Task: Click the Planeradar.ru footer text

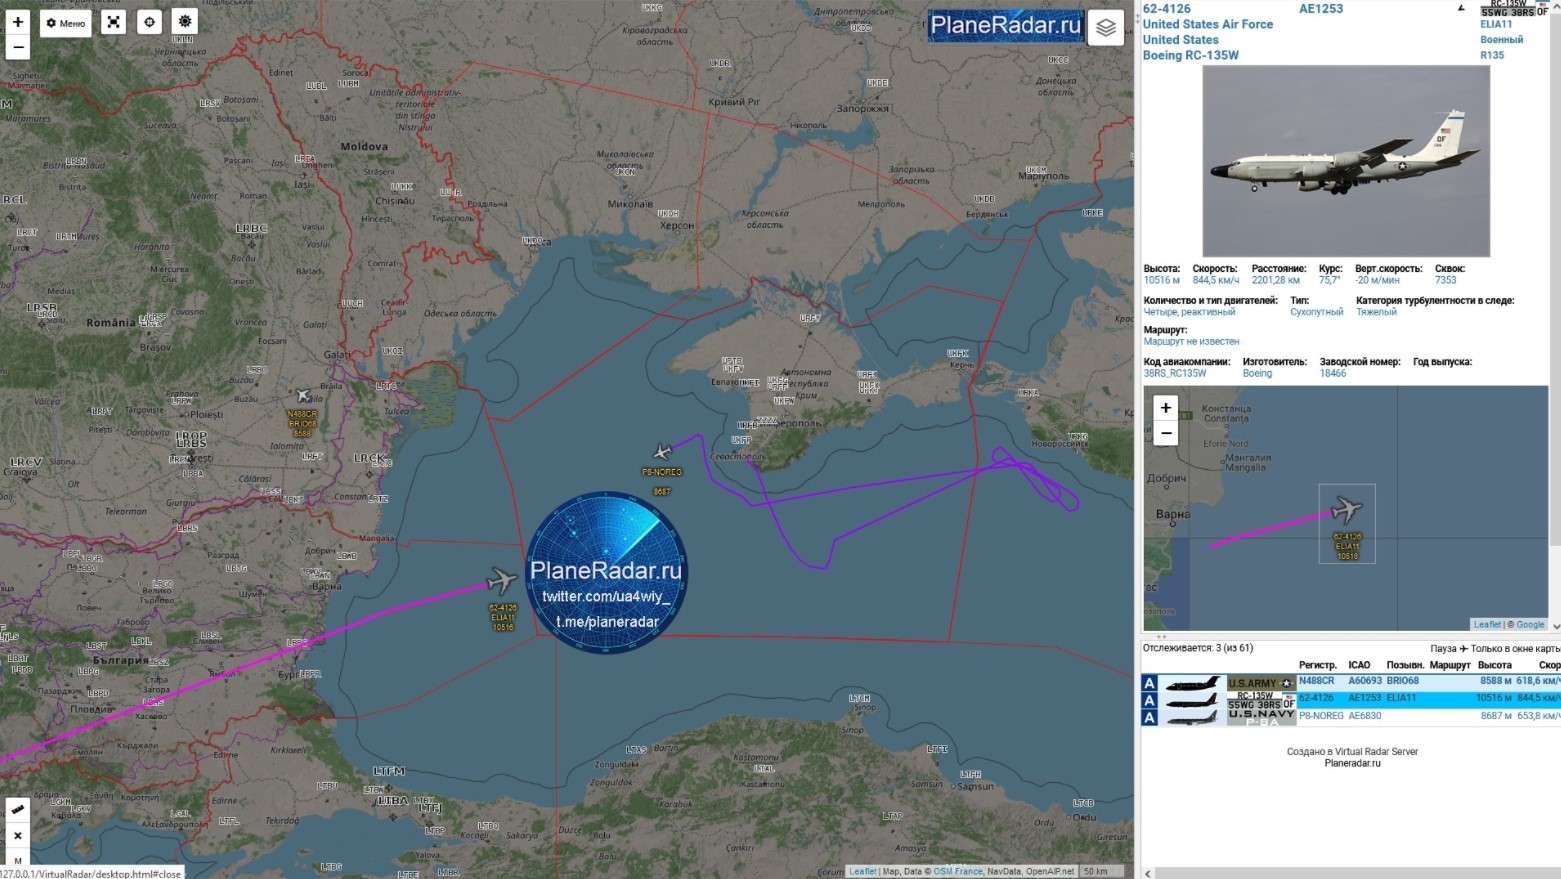Action: pos(1352,763)
